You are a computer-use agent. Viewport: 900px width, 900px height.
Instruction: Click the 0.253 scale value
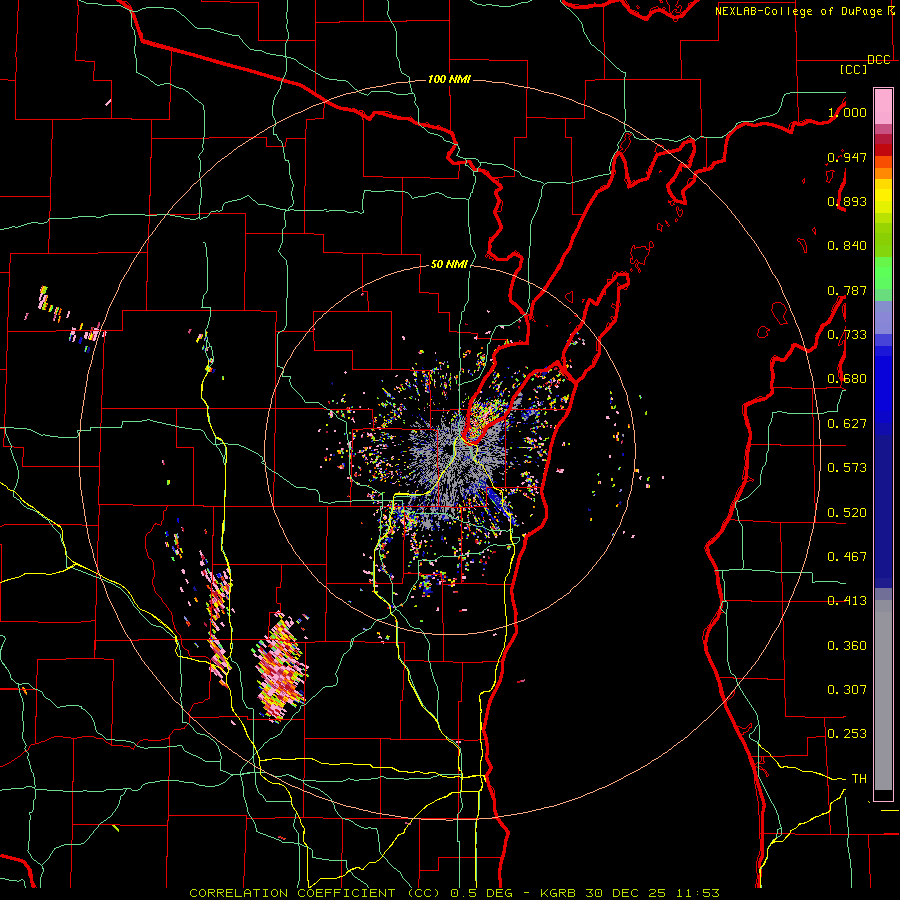pyautogui.click(x=847, y=734)
